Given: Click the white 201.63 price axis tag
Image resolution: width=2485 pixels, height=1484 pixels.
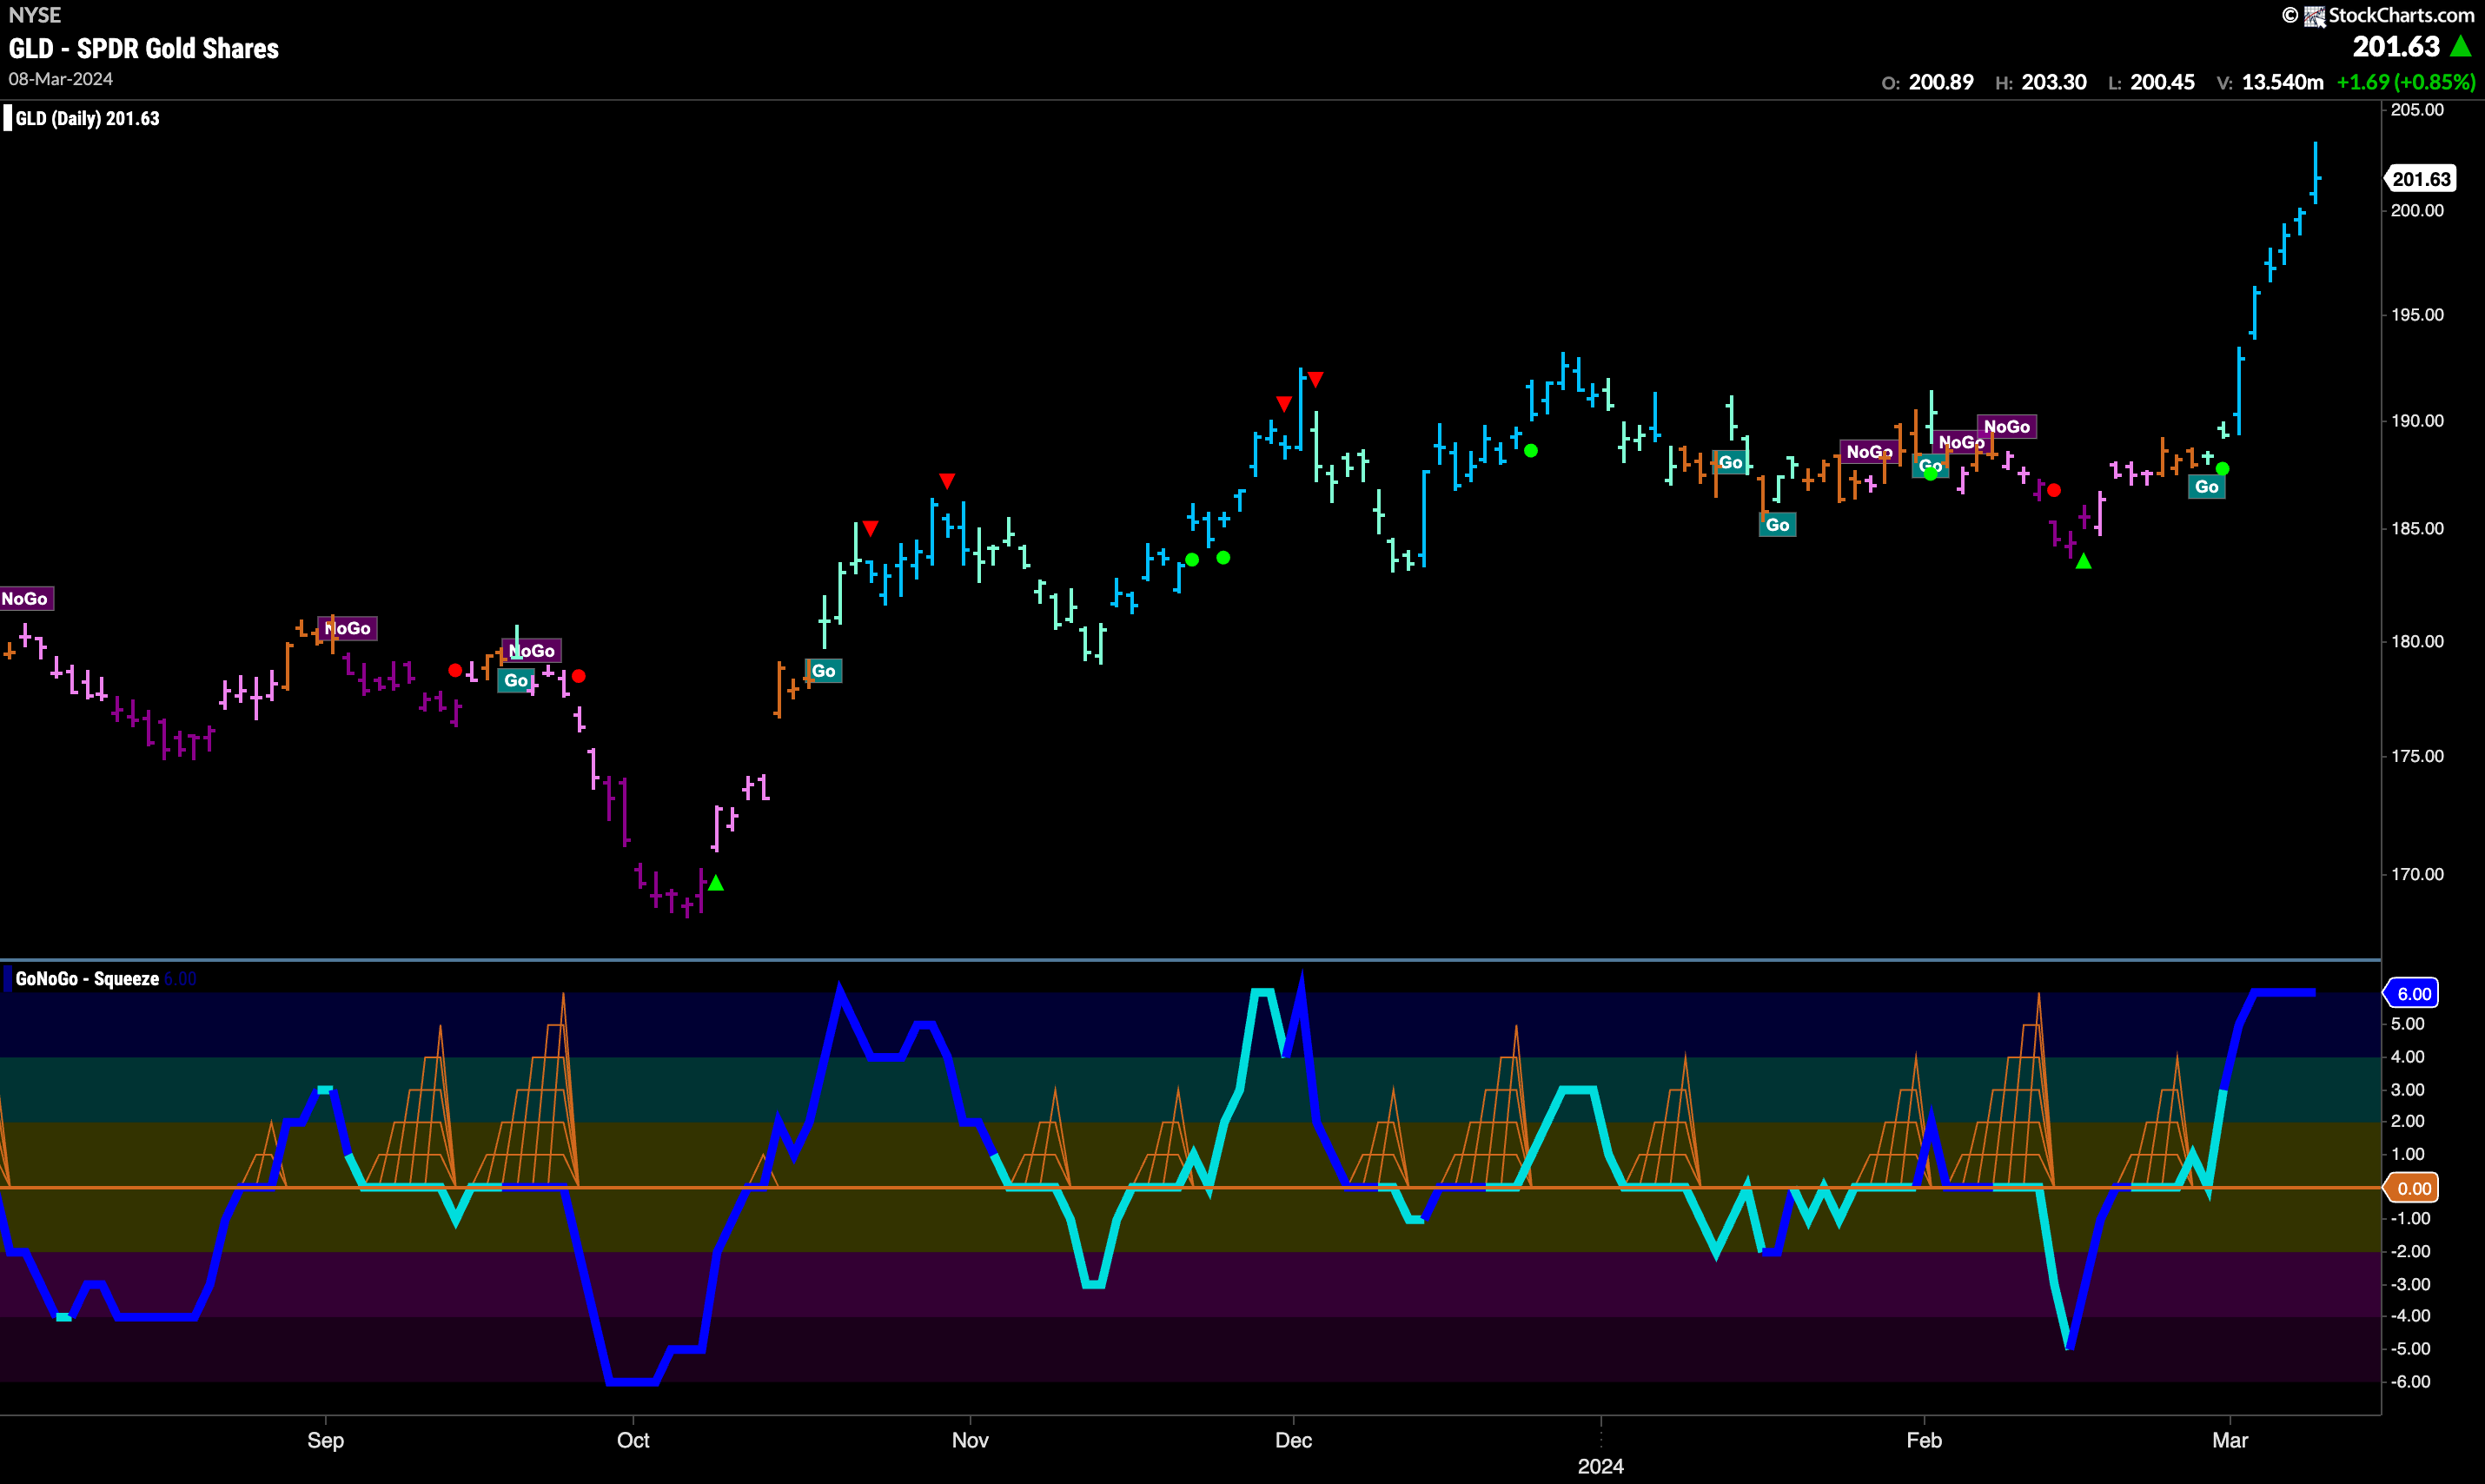Looking at the screenshot, I should (2420, 179).
